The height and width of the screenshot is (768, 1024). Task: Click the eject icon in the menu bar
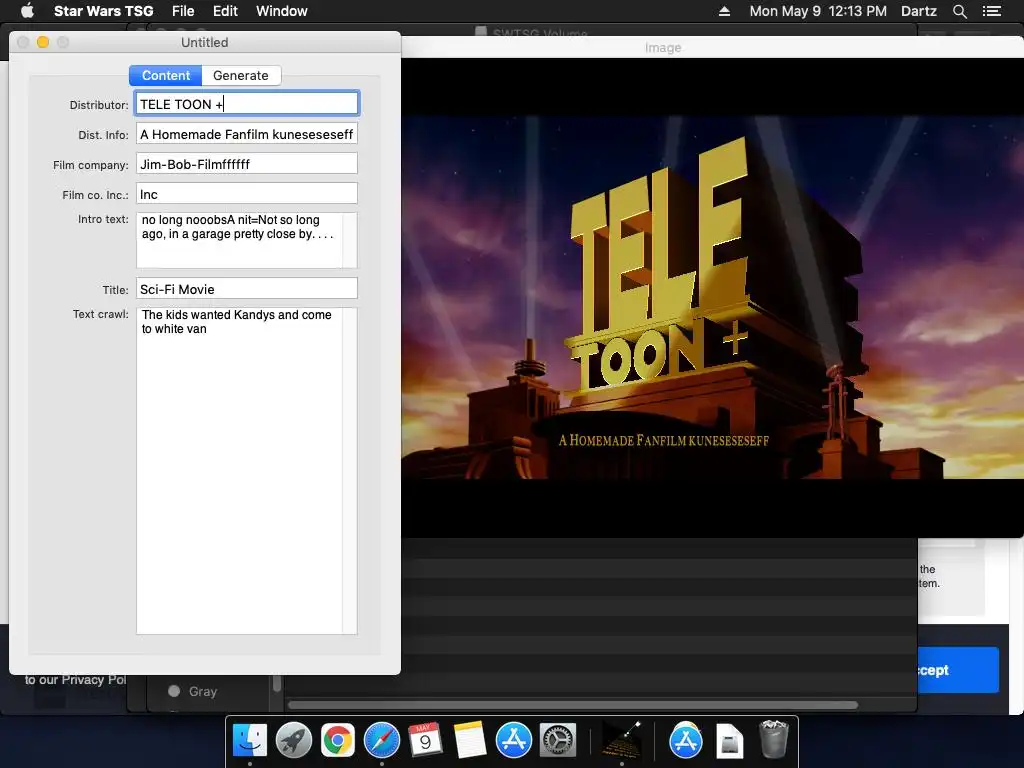(x=724, y=11)
